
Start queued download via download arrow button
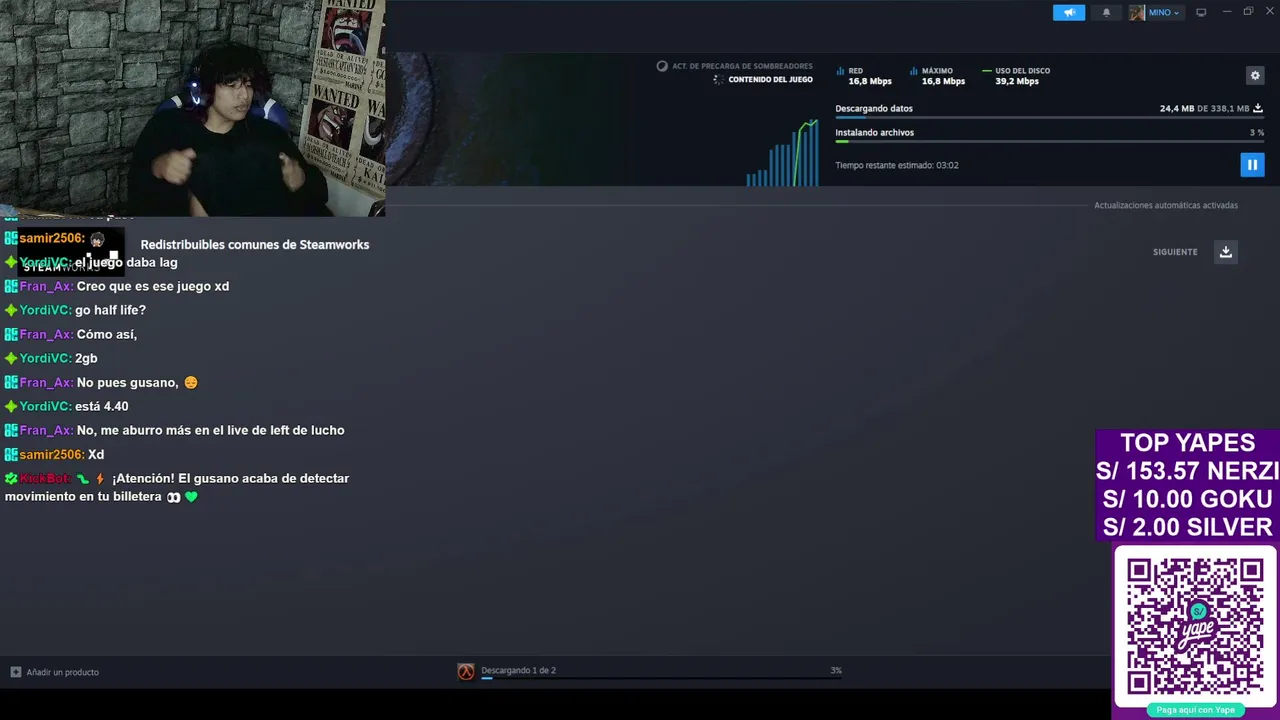click(1226, 252)
